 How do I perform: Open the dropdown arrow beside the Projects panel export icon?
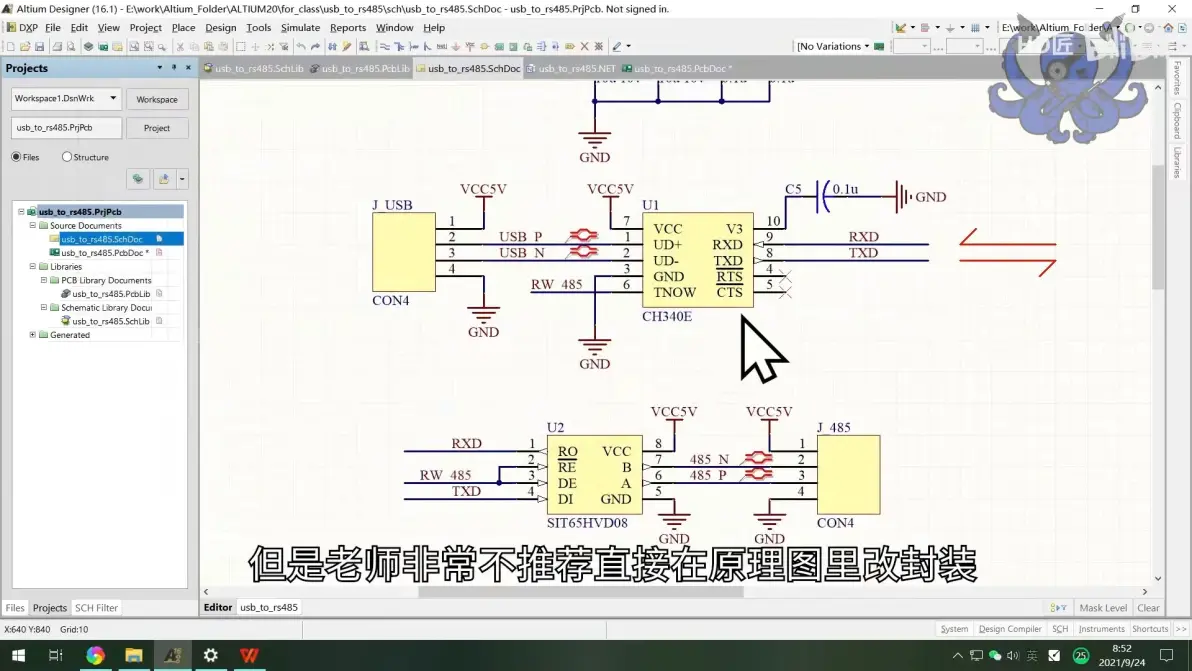[x=182, y=179]
